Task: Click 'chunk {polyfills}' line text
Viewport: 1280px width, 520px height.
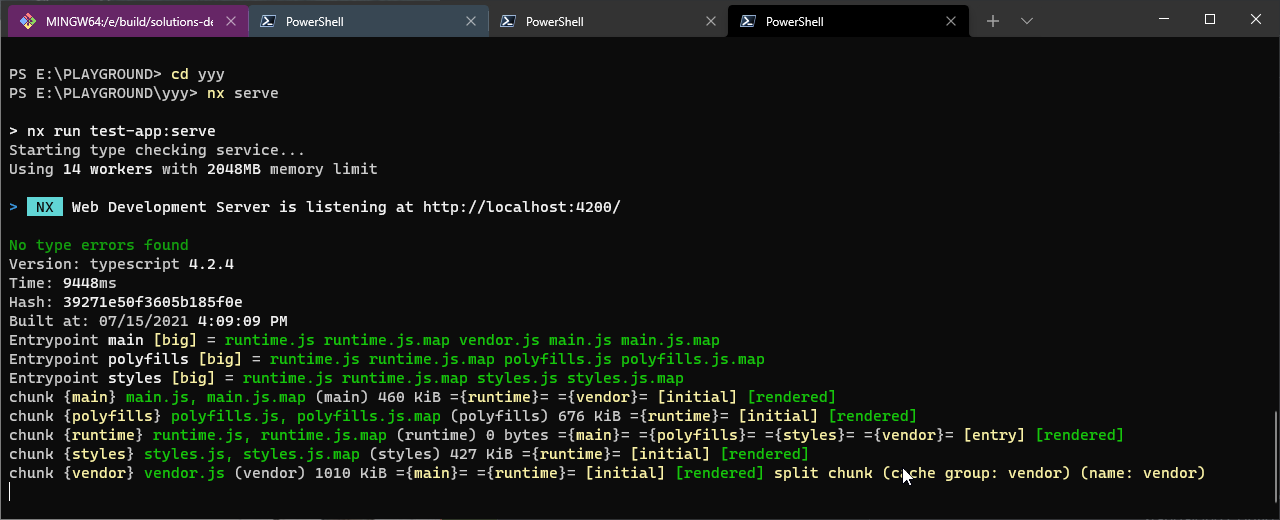Action: [x=463, y=416]
